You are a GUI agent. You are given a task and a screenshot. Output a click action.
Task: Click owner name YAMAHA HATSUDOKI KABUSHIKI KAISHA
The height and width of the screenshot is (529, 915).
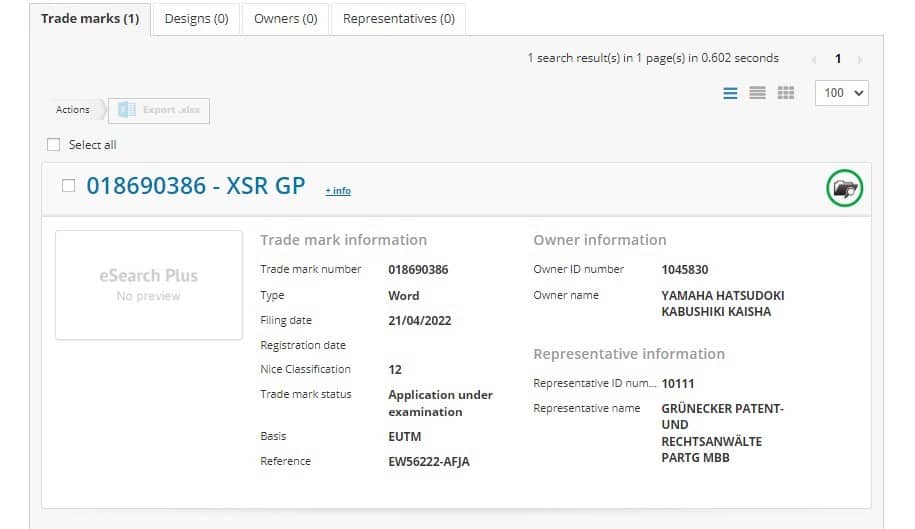tap(722, 303)
